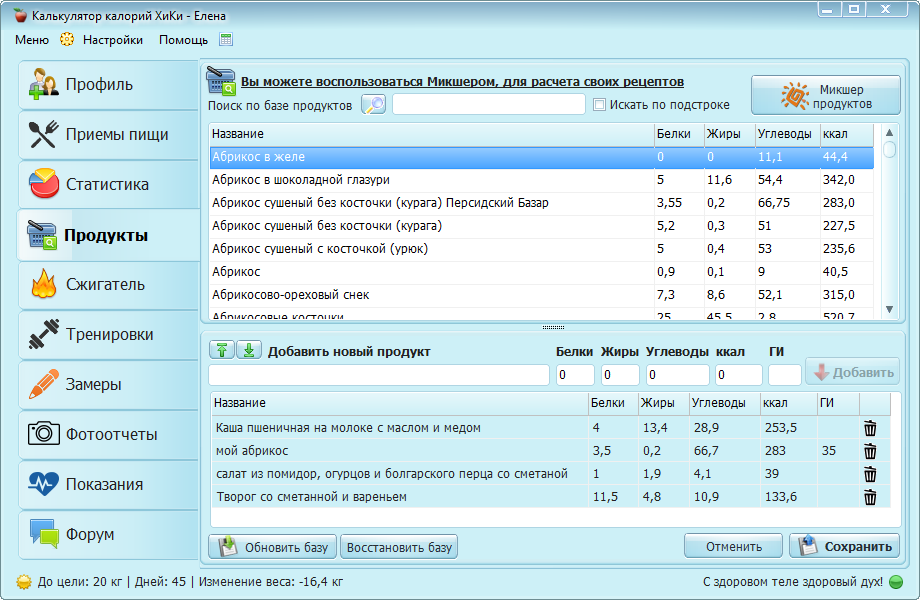
Task: Open the Меню menu
Action: pyautogui.click(x=32, y=40)
